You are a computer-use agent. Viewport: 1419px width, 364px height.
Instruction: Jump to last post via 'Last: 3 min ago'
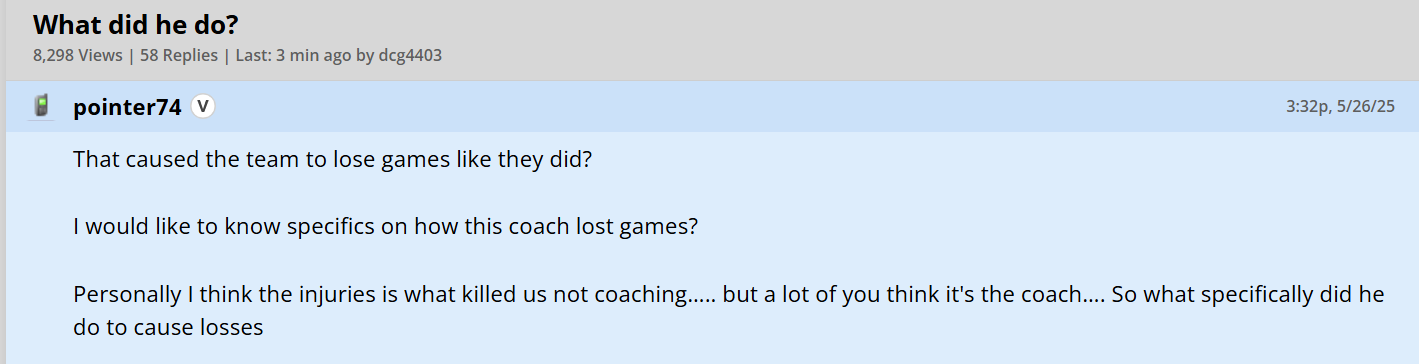[x=293, y=55]
